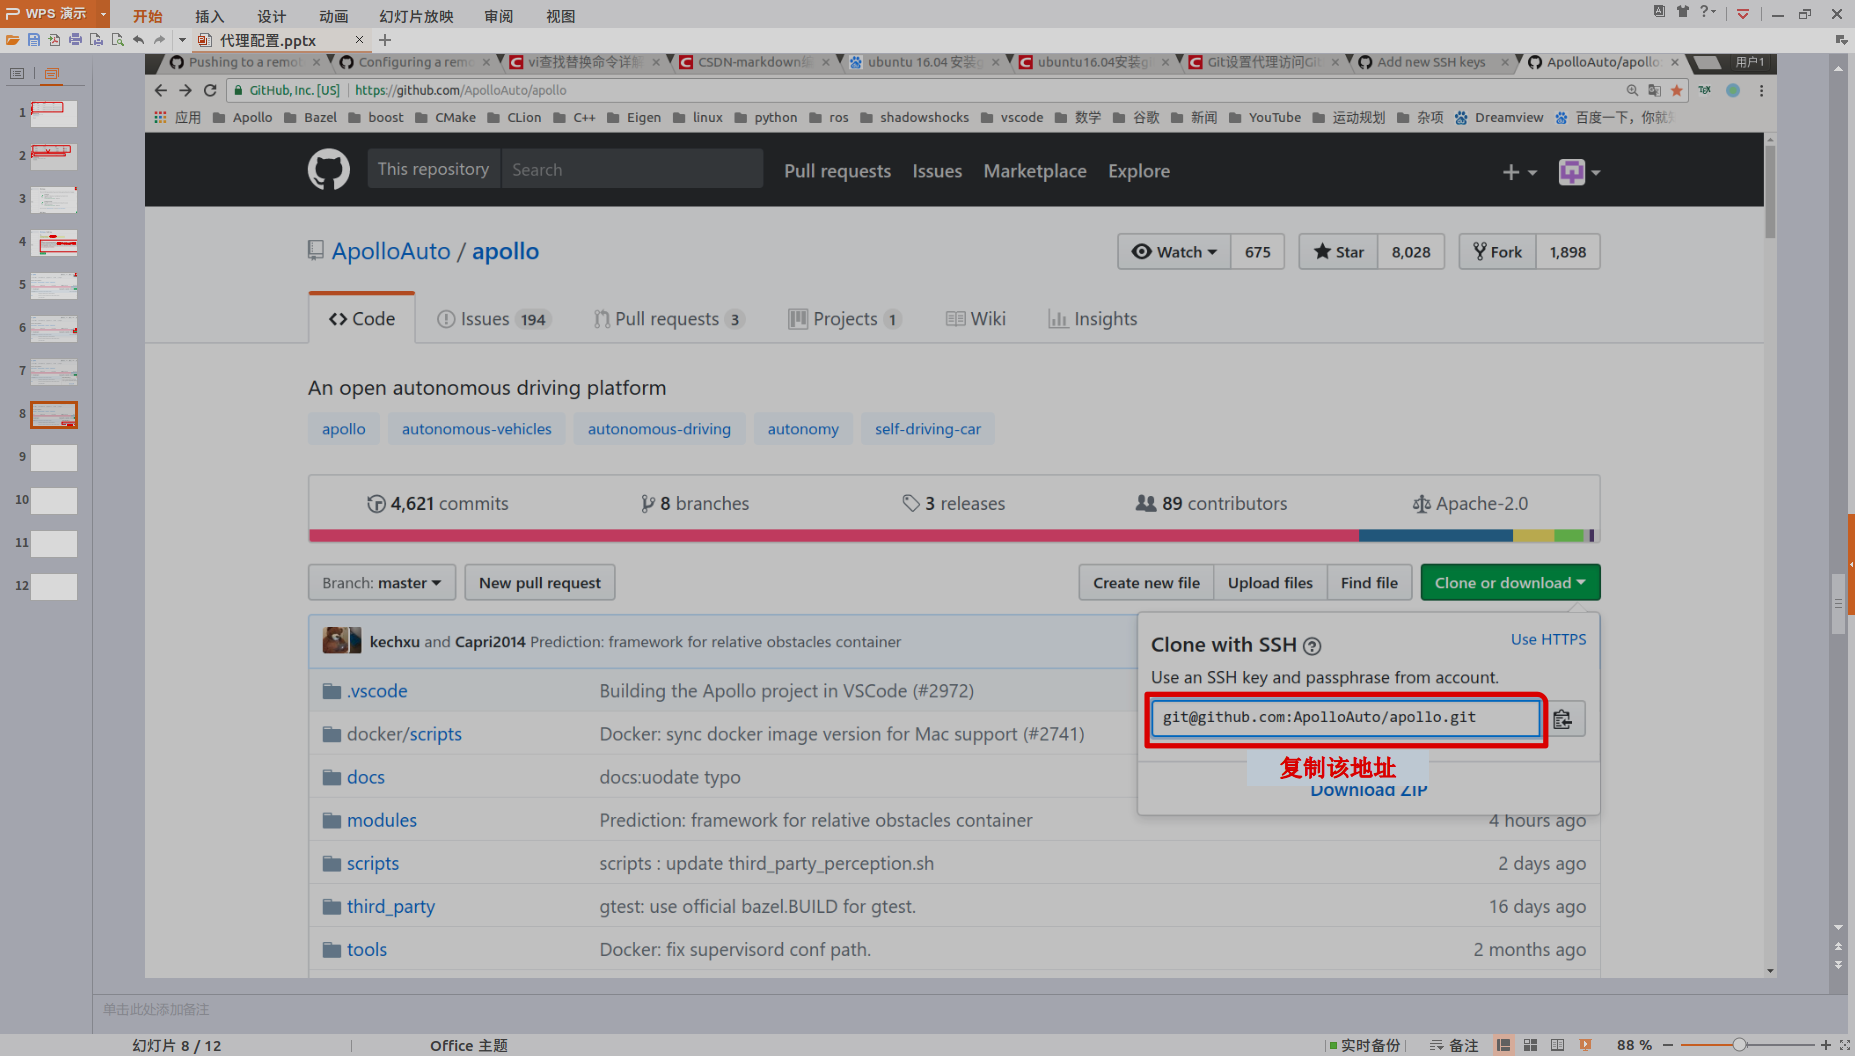
Task: Click the Create new file button
Action: pyautogui.click(x=1146, y=583)
